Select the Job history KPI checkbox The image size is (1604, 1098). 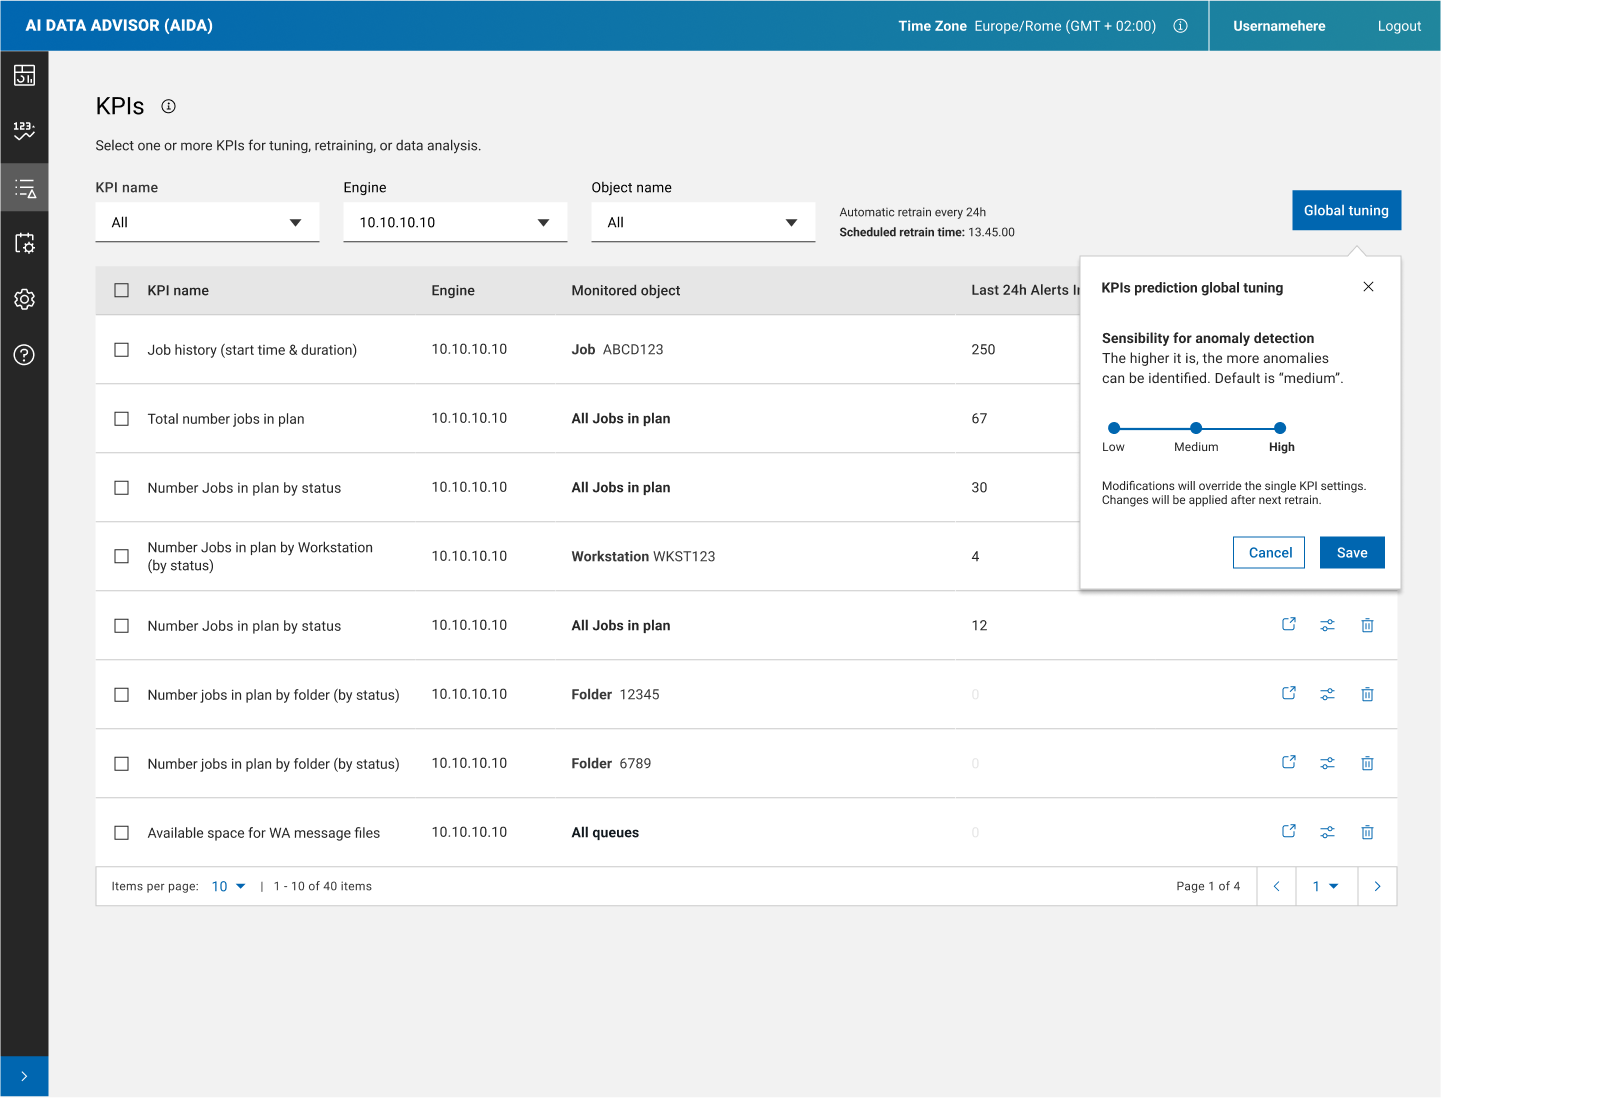pyautogui.click(x=122, y=350)
